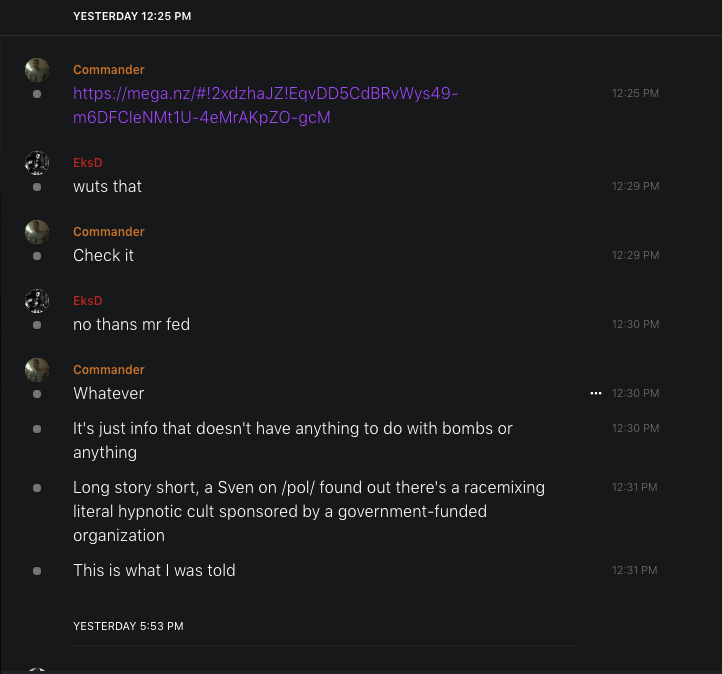Click the dot beside "This is what I was told"
Screen dimensions: 722x674
(37, 571)
